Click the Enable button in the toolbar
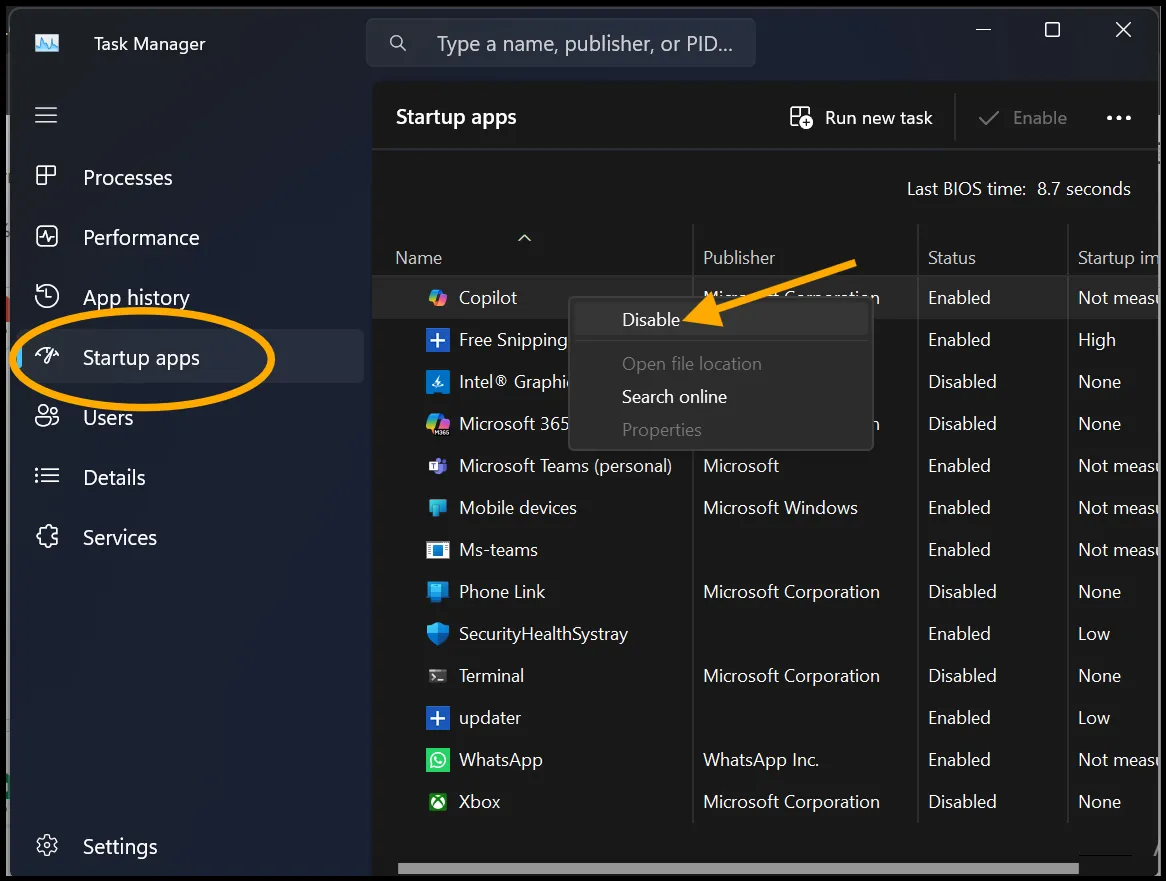 click(1023, 117)
